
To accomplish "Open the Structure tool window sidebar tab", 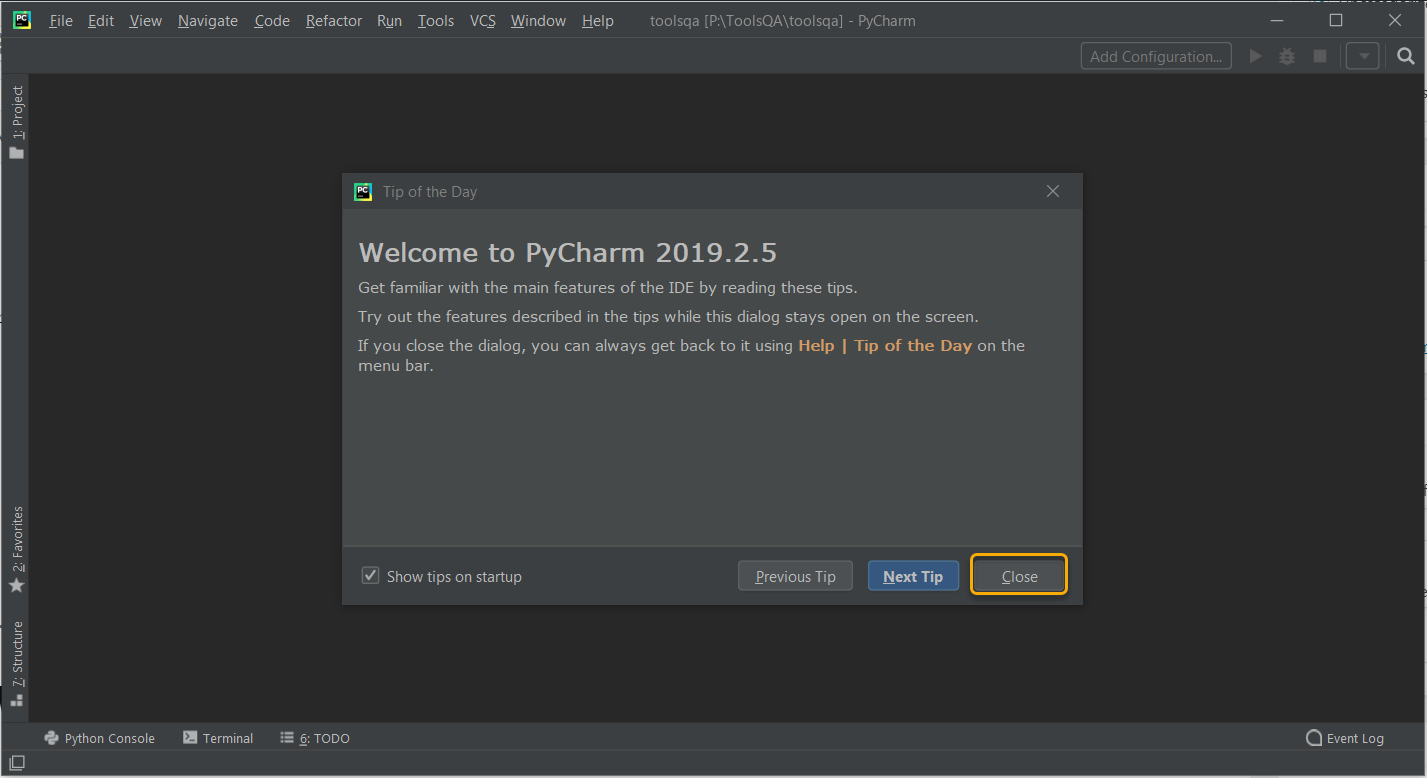I will [16, 663].
